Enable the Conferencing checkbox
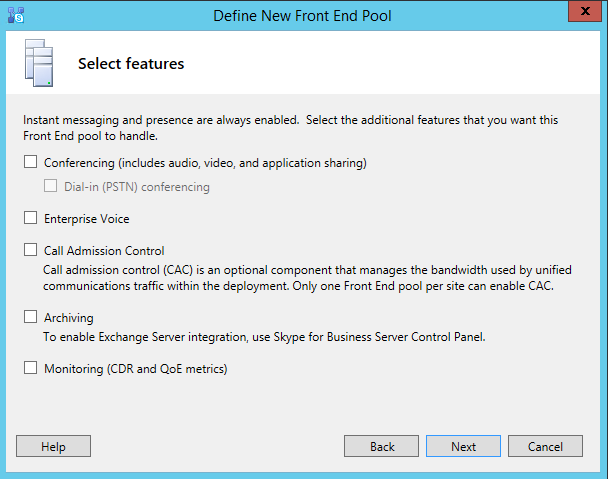This screenshot has height=479, width=608. (30, 162)
